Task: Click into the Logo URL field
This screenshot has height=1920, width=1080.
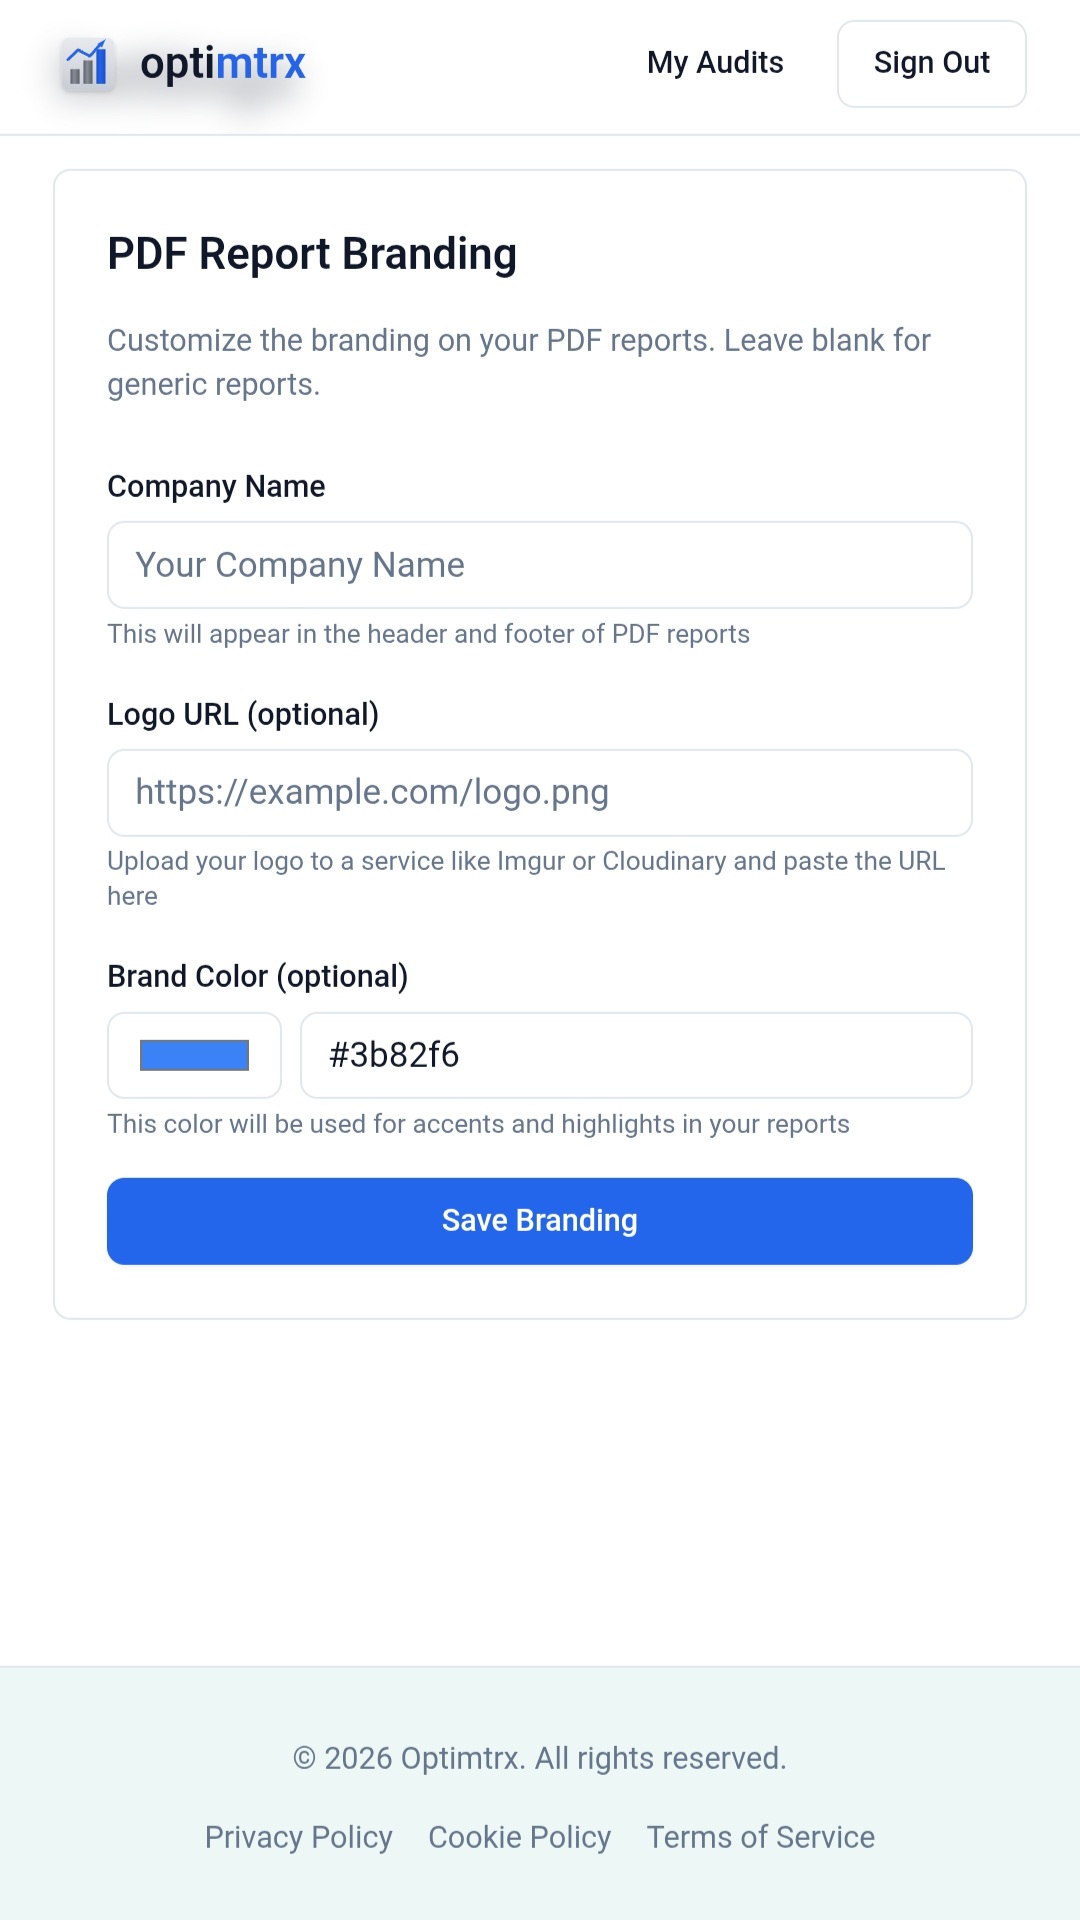Action: point(540,793)
